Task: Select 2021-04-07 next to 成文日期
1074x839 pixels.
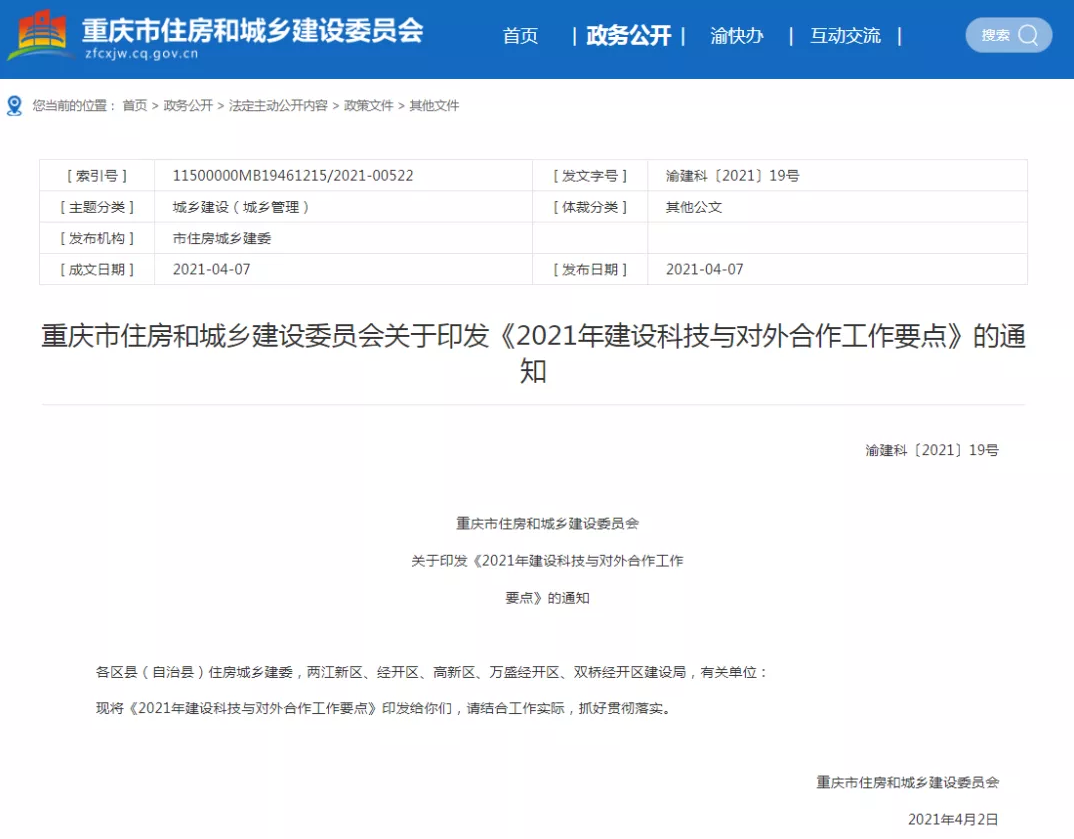Action: 212,269
